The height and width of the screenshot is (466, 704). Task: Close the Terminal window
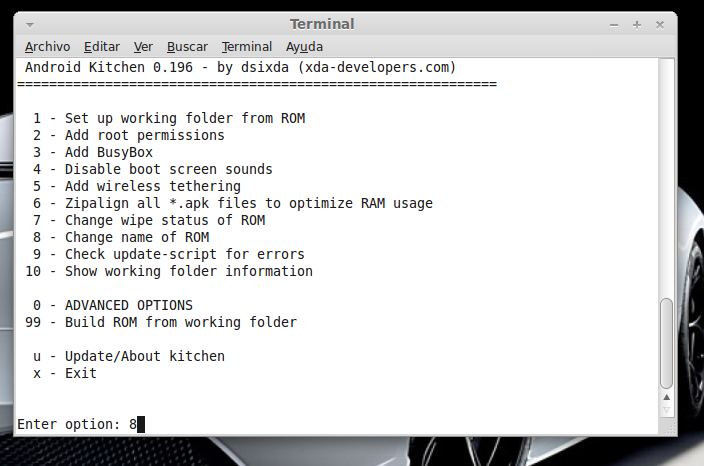pyautogui.click(x=659, y=24)
